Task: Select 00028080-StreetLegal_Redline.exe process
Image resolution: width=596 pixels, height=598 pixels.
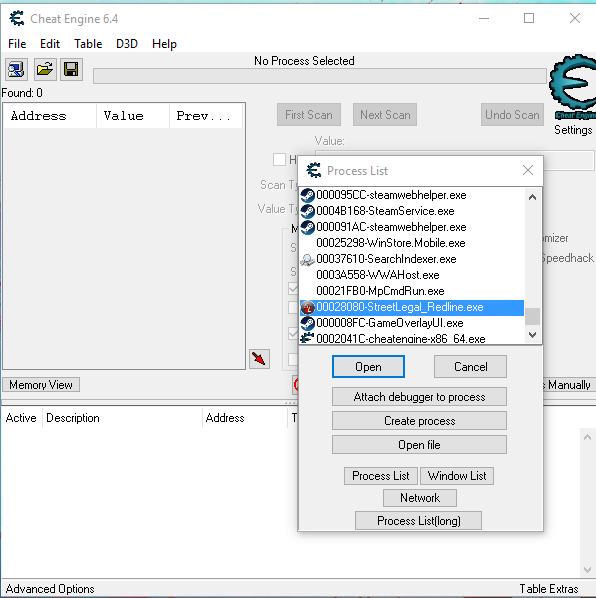Action: pyautogui.click(x=412, y=307)
